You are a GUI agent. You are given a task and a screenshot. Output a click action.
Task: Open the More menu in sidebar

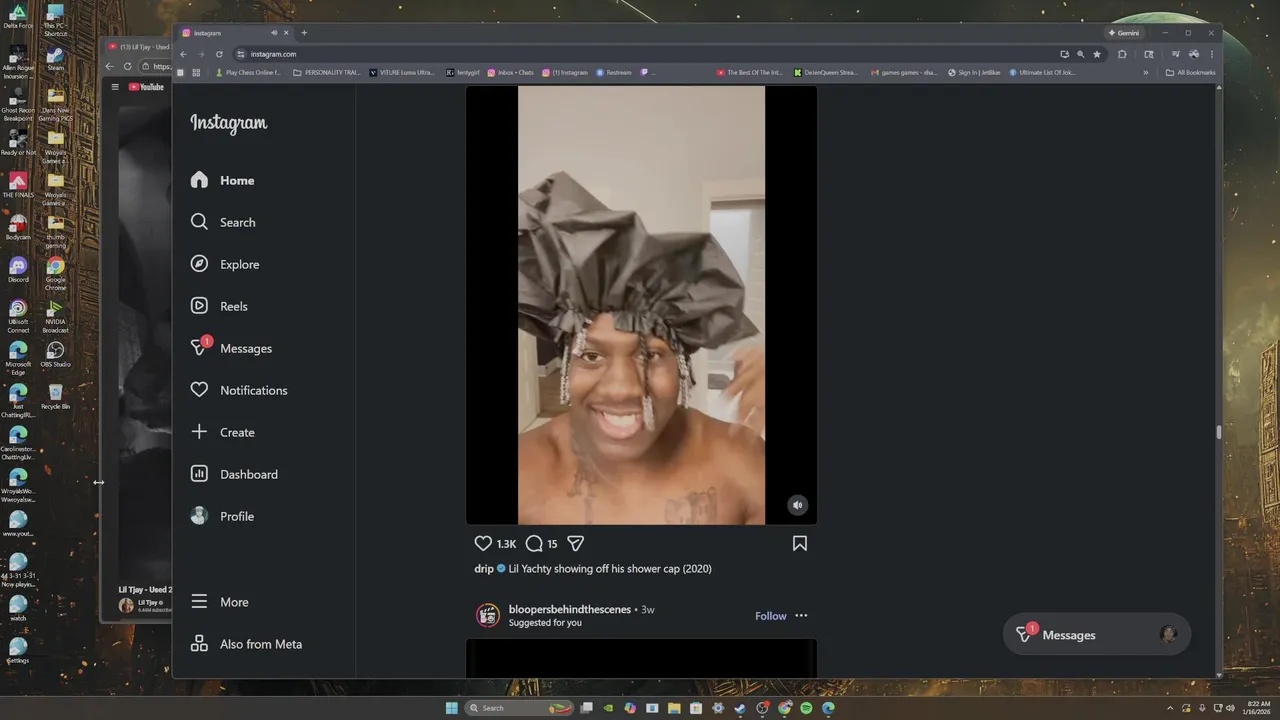219,602
